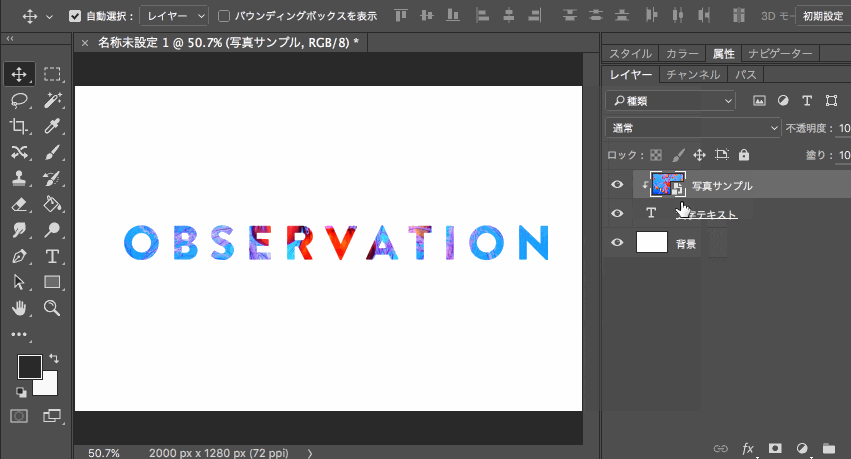Switch to the カラー tab
Image resolution: width=851 pixels, height=459 pixels.
coord(682,54)
